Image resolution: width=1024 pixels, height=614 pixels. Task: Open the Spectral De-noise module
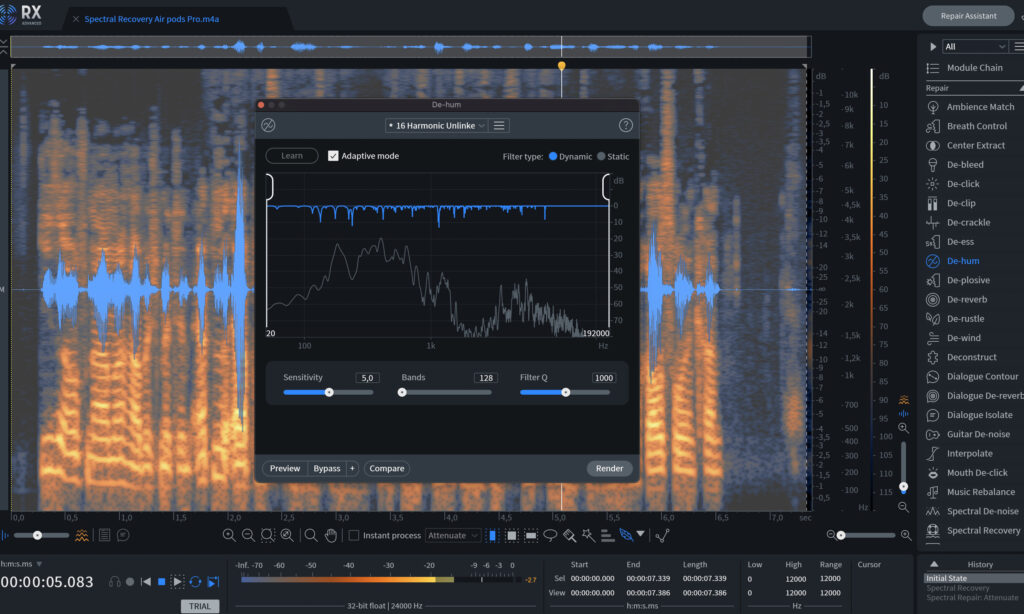coord(972,511)
